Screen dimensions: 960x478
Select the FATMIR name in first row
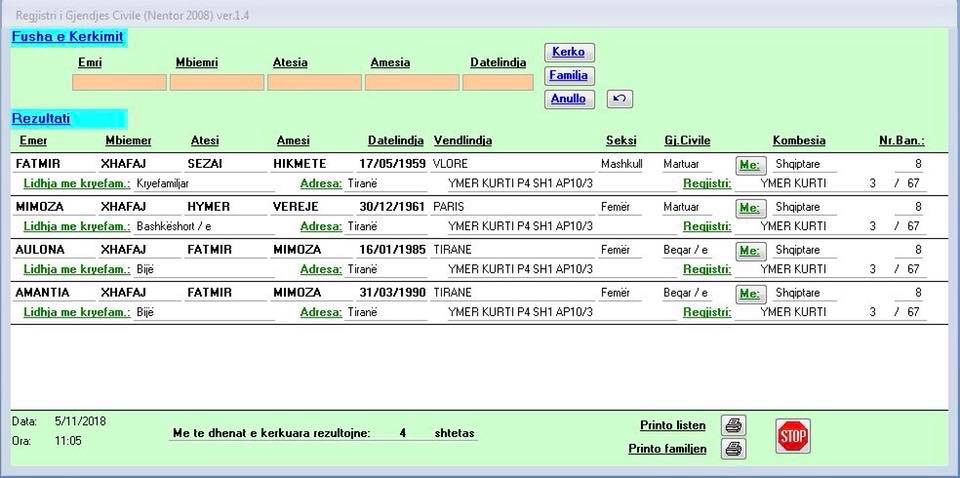coord(39,163)
